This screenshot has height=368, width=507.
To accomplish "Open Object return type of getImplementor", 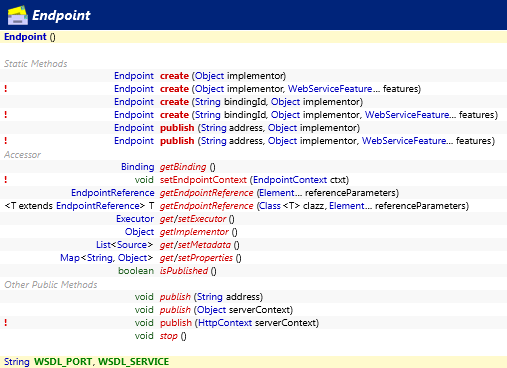I will point(139,232).
